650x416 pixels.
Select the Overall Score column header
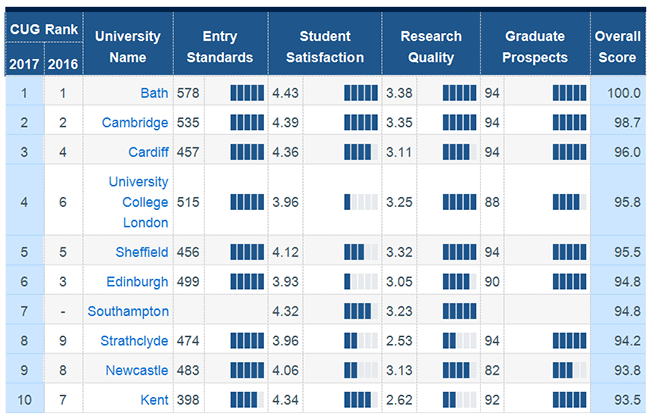[618, 46]
